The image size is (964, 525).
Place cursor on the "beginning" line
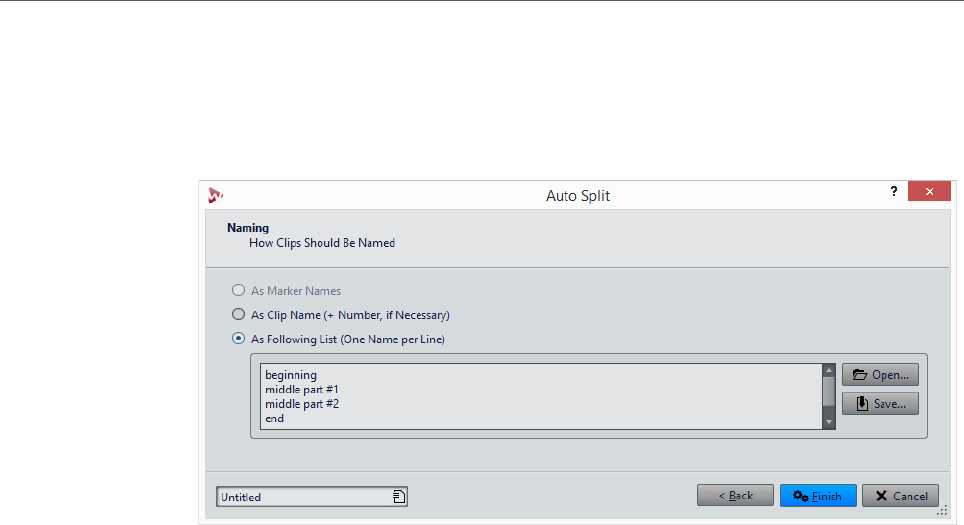click(292, 376)
